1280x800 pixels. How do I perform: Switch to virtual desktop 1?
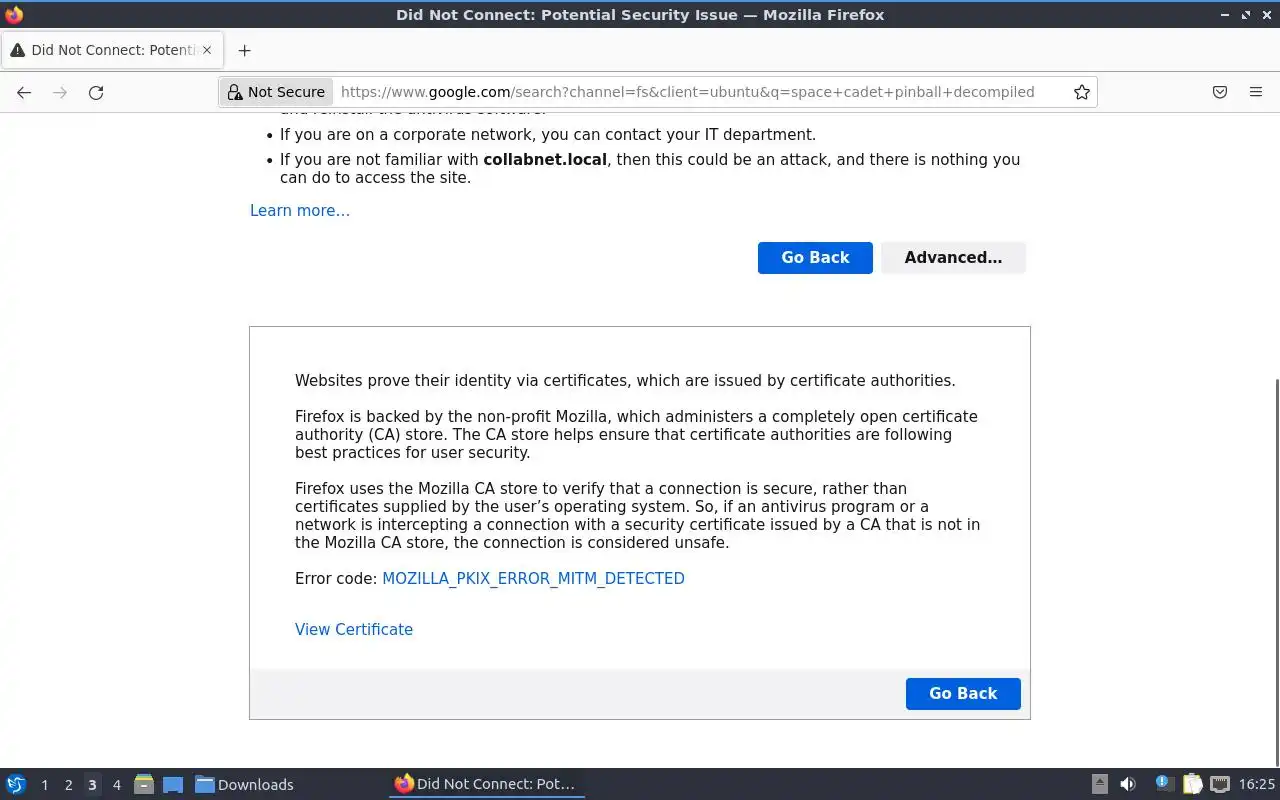(x=44, y=785)
